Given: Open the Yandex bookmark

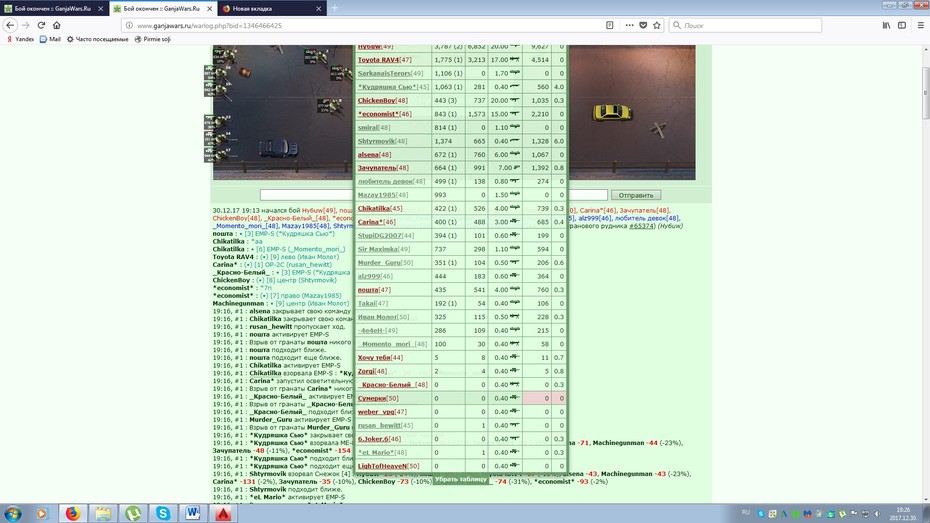Looking at the screenshot, I should click(20, 39).
